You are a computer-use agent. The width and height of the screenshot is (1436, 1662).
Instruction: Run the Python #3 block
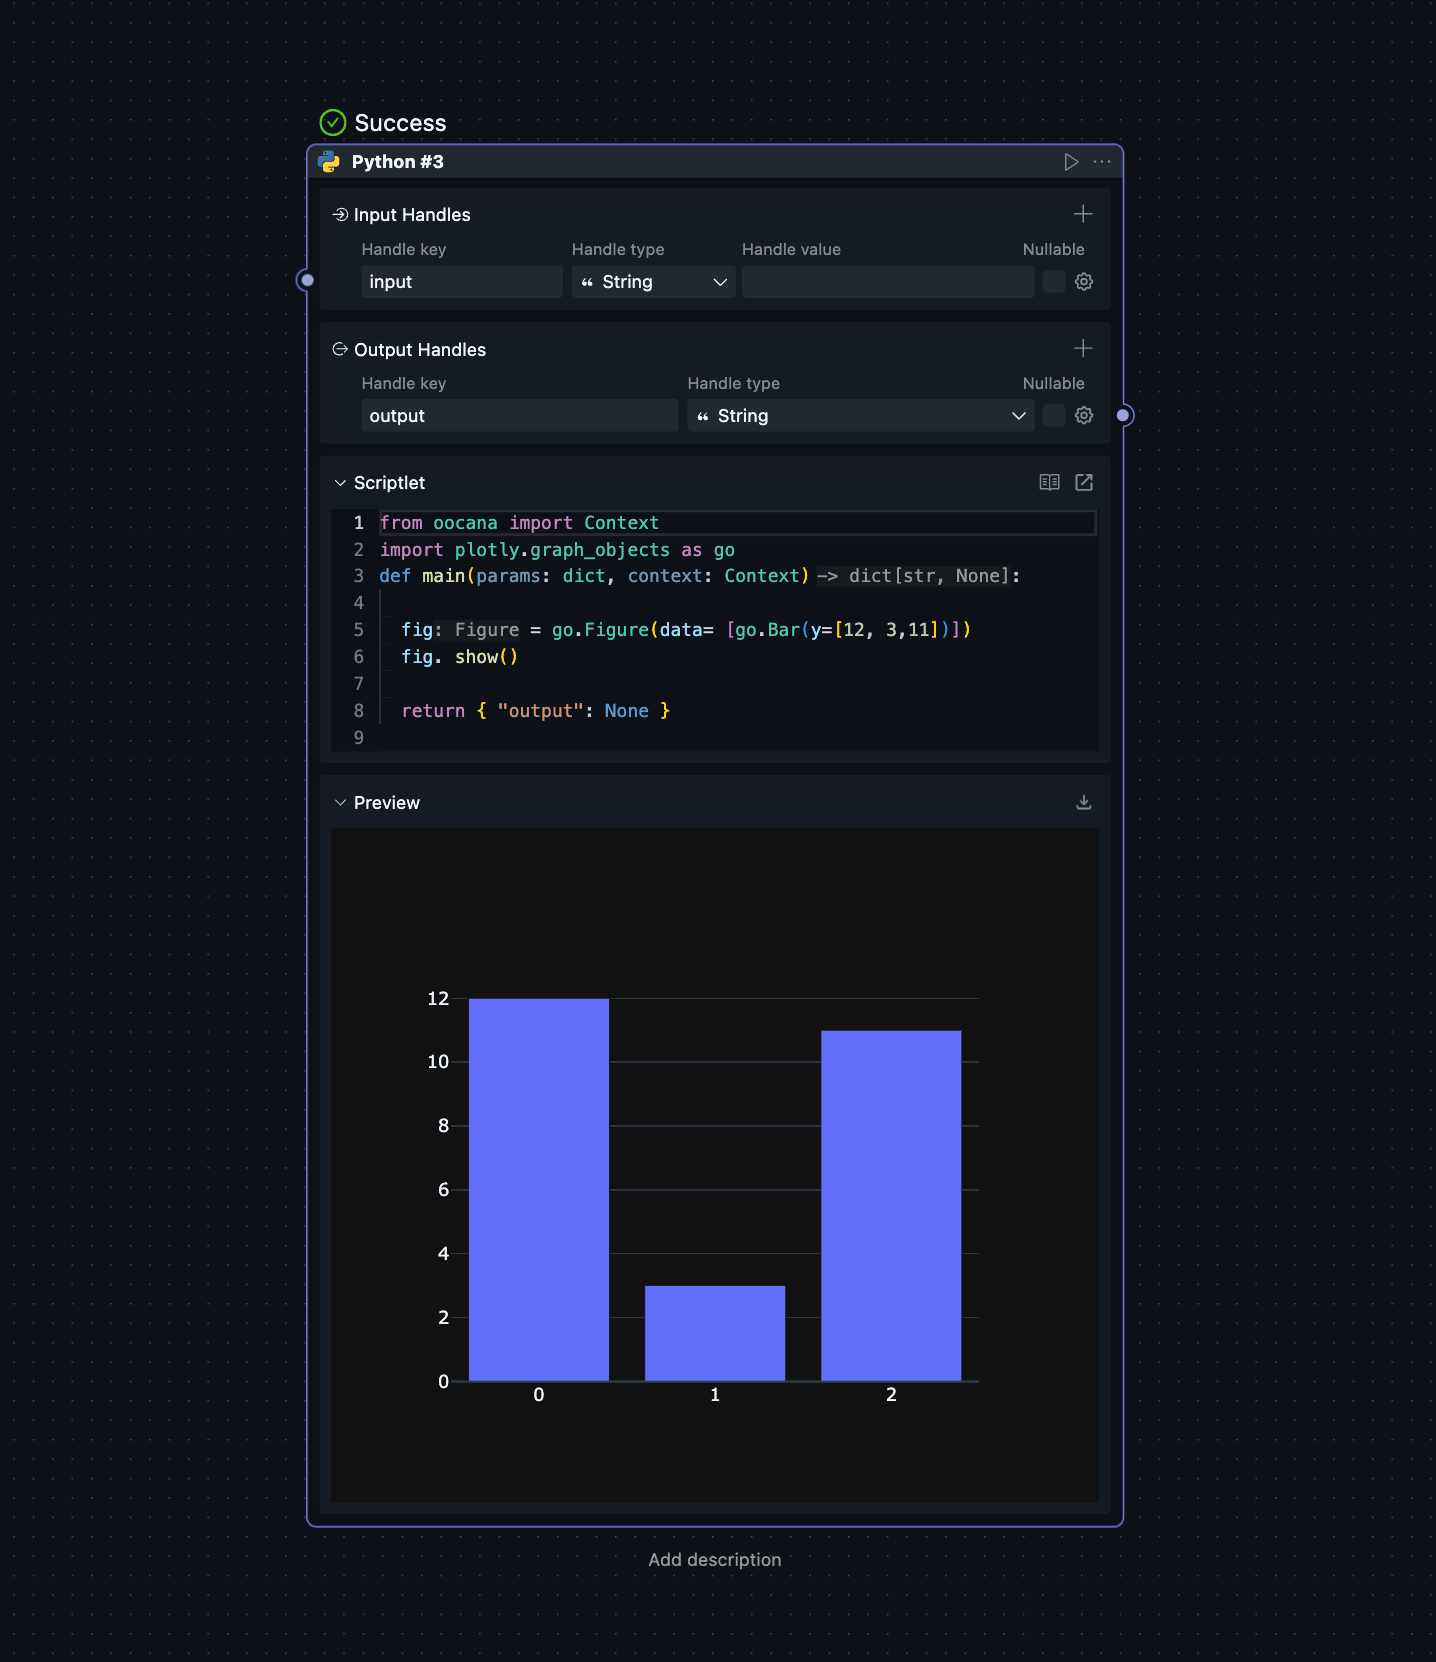point(1071,162)
